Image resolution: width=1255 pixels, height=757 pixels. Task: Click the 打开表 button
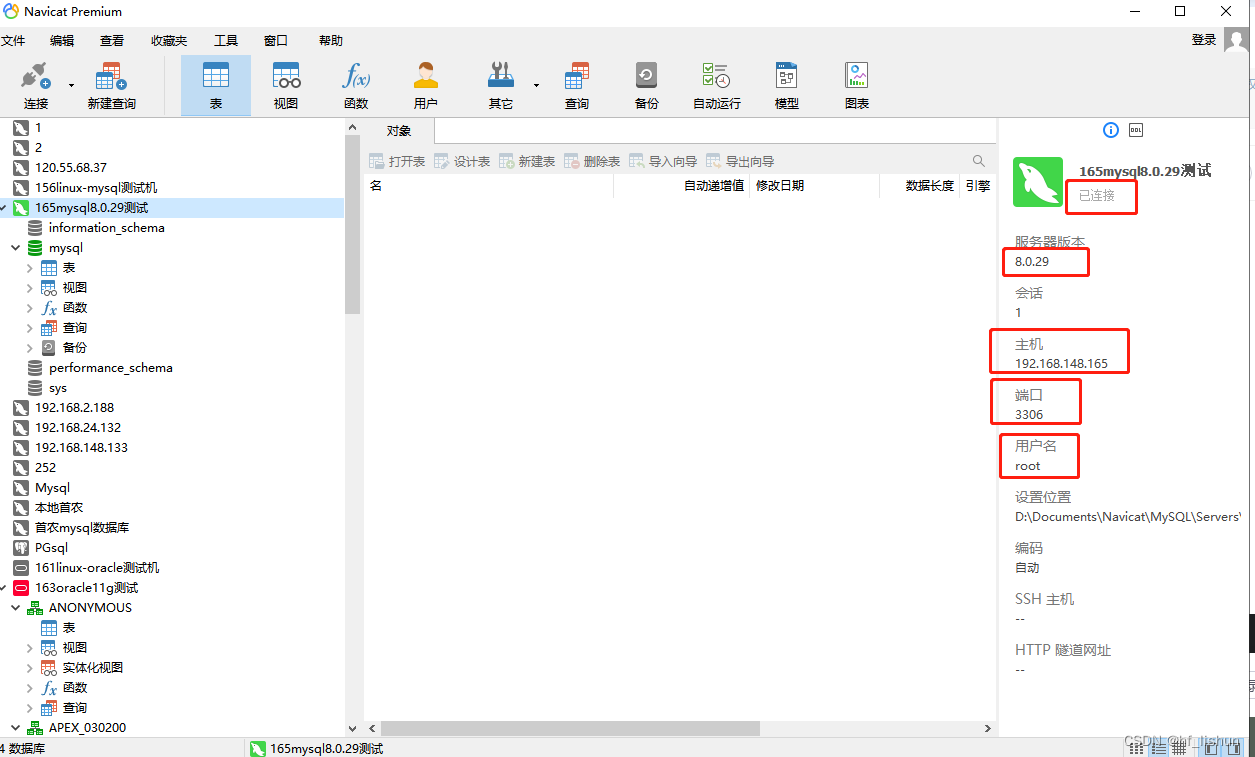click(397, 161)
